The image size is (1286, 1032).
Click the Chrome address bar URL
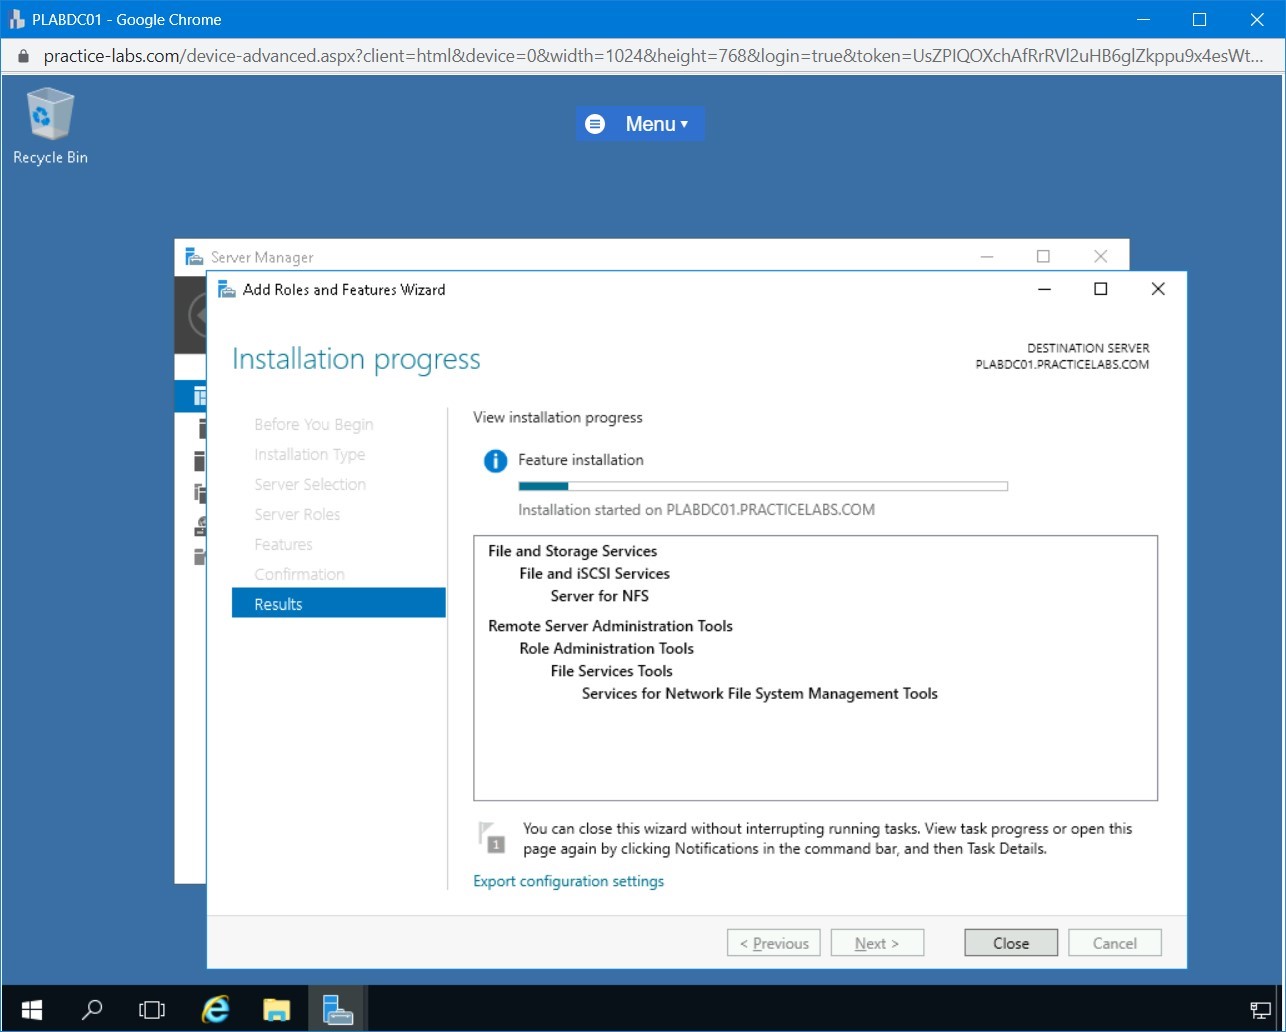[x=654, y=56]
